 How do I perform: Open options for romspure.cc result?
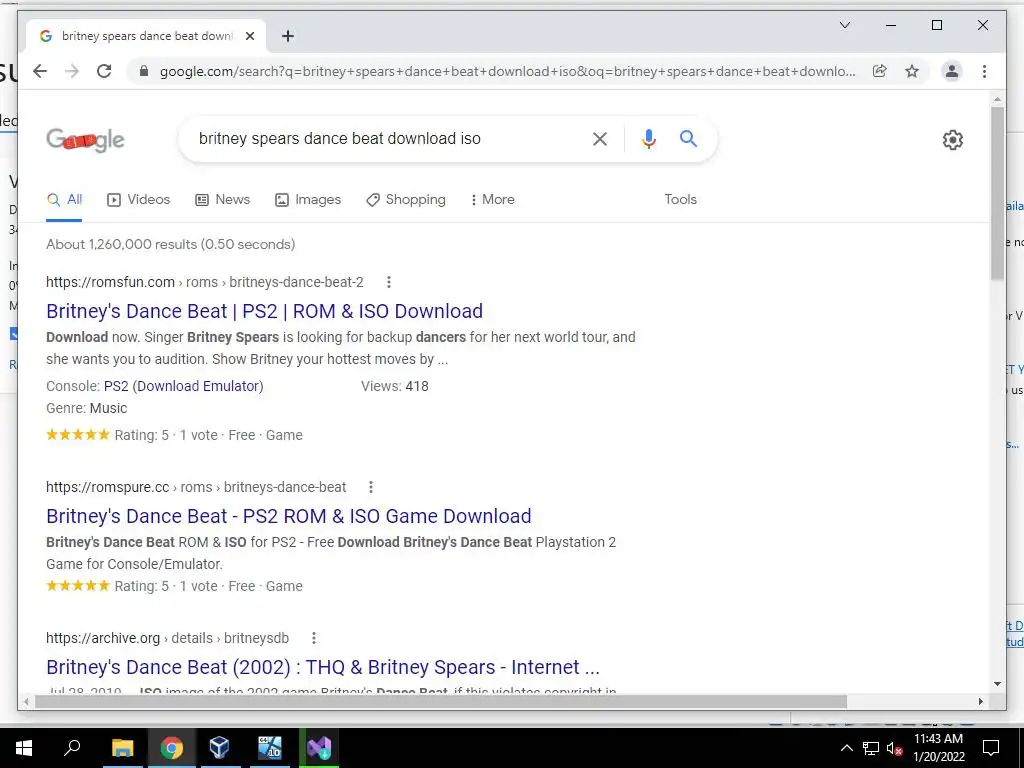click(371, 487)
